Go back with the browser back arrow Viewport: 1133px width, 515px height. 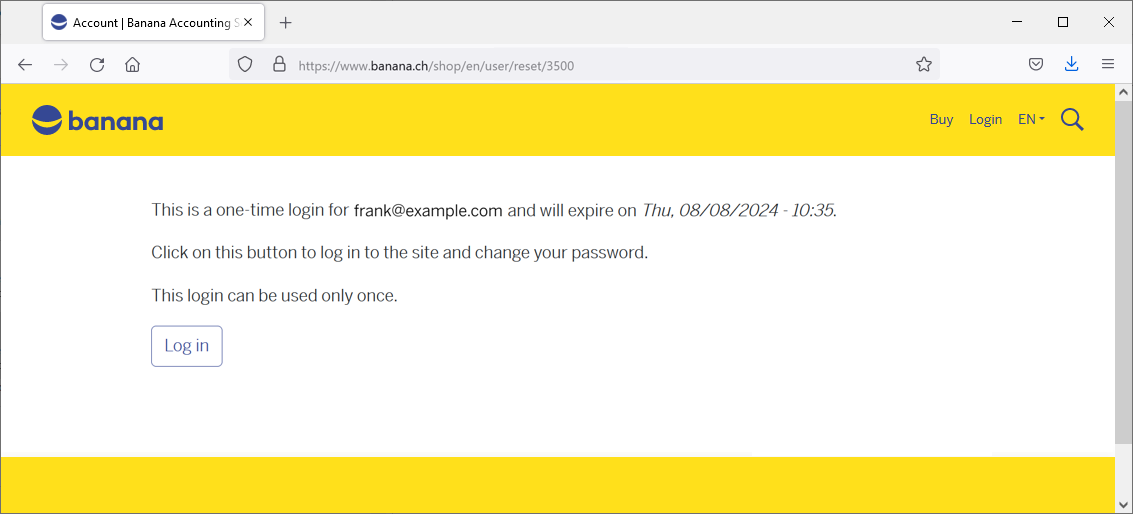26,65
